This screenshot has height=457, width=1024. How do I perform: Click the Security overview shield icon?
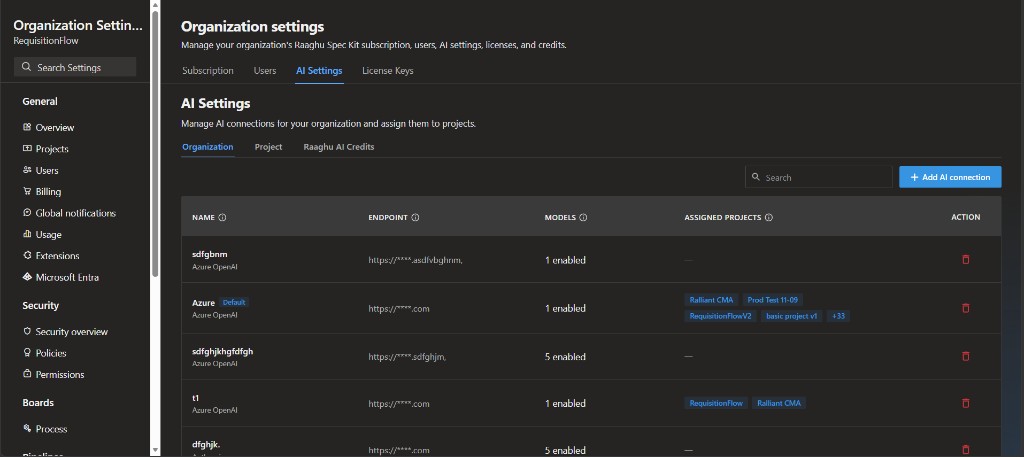[27, 332]
